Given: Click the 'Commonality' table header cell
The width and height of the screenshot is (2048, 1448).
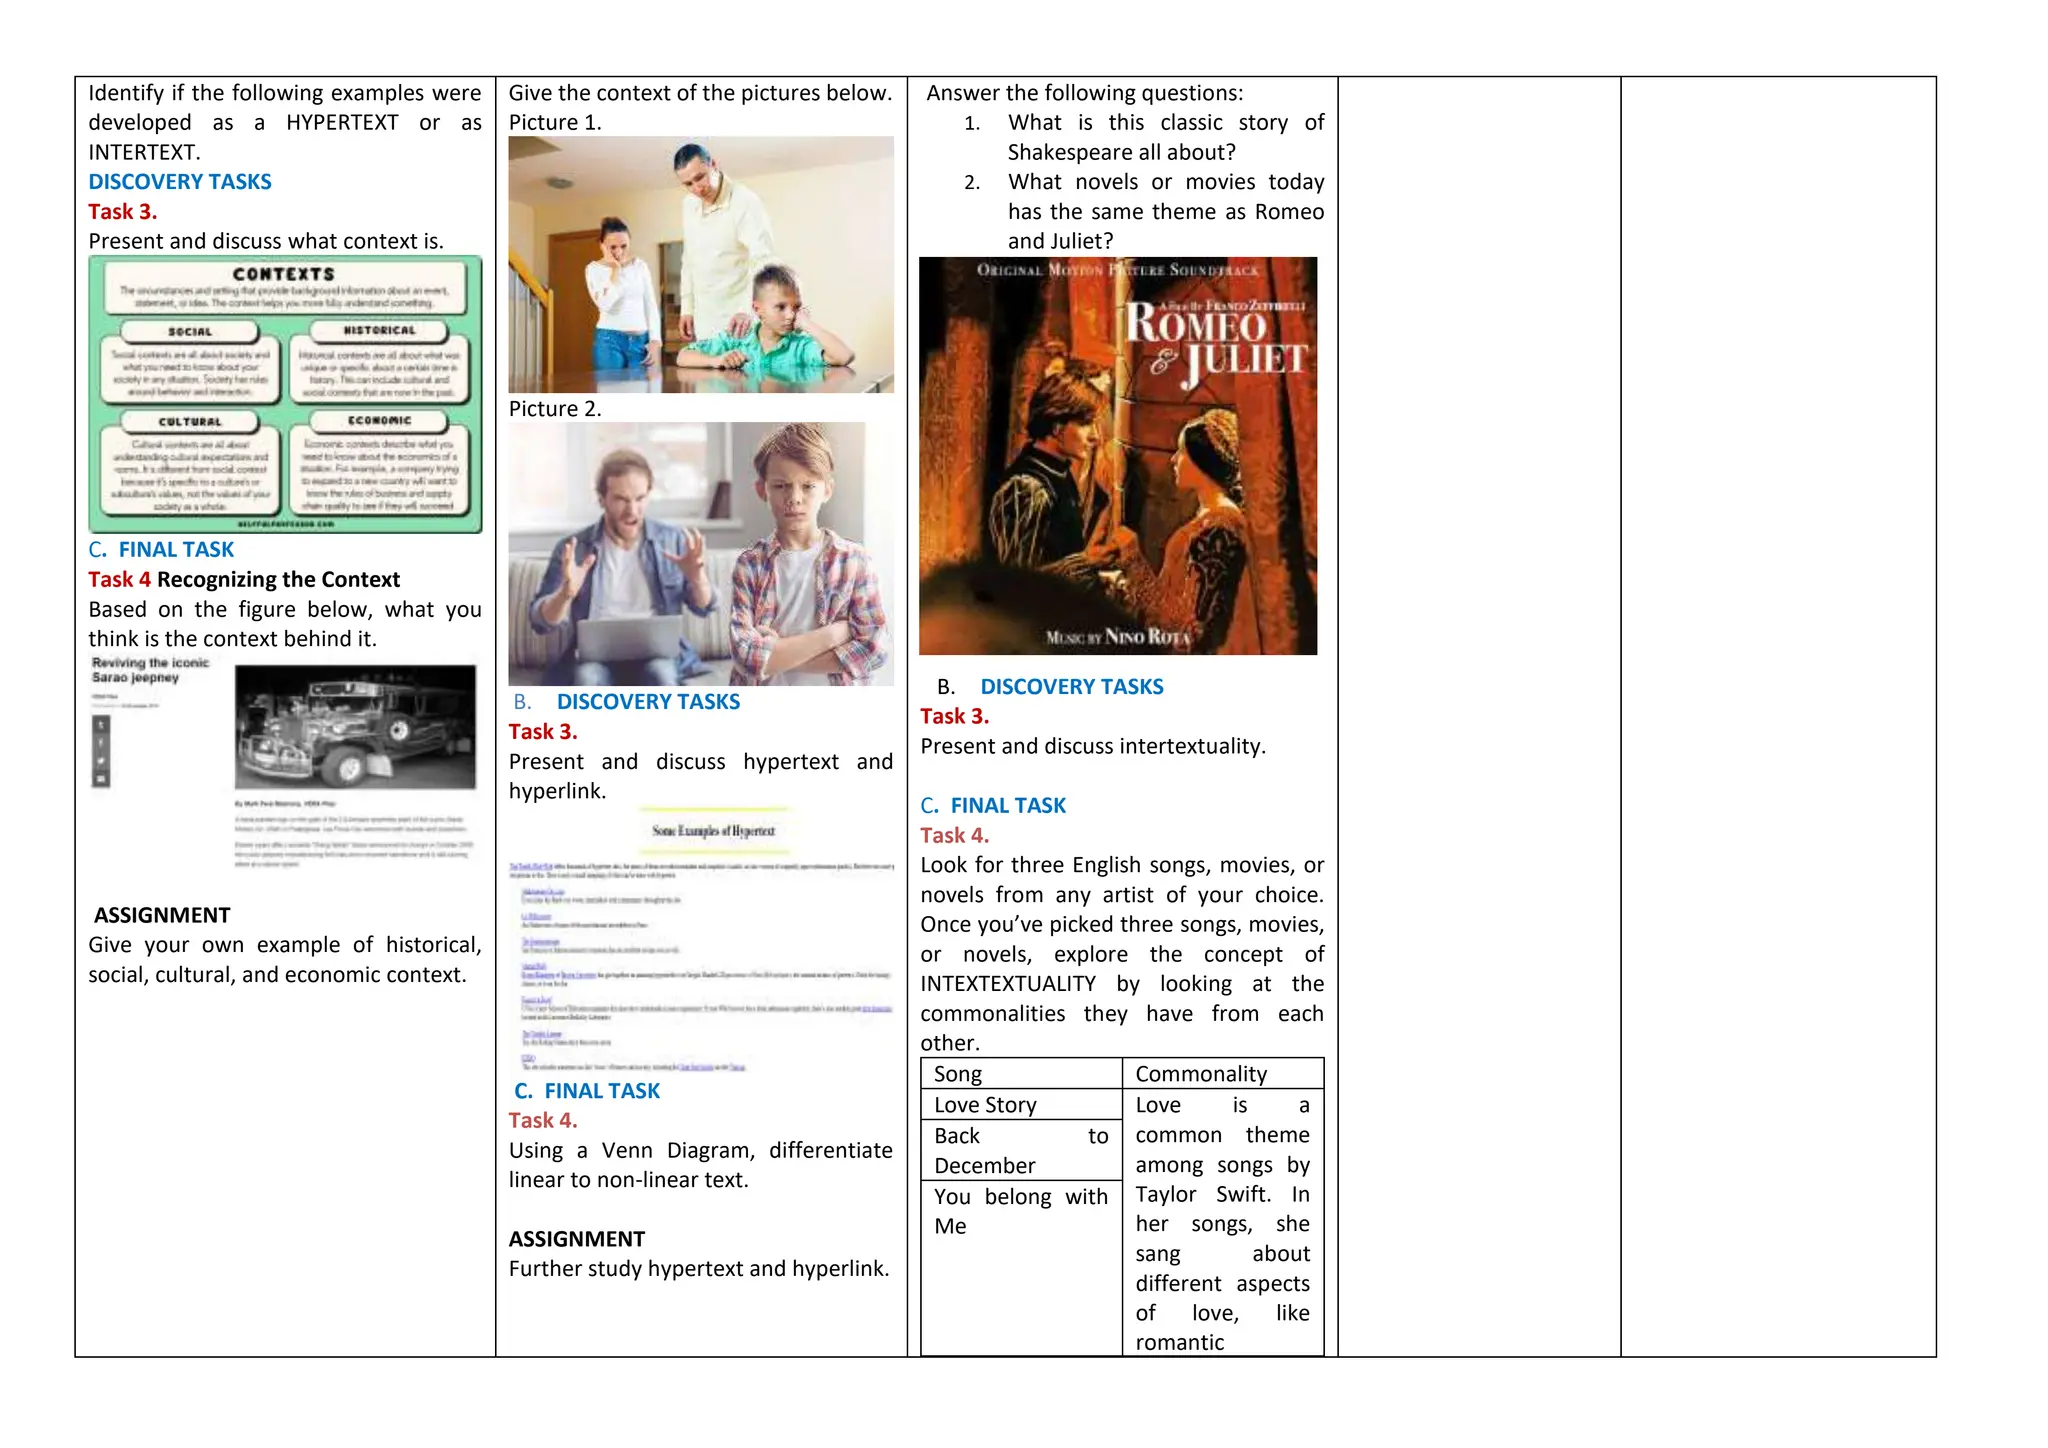Looking at the screenshot, I should click(1224, 1074).
